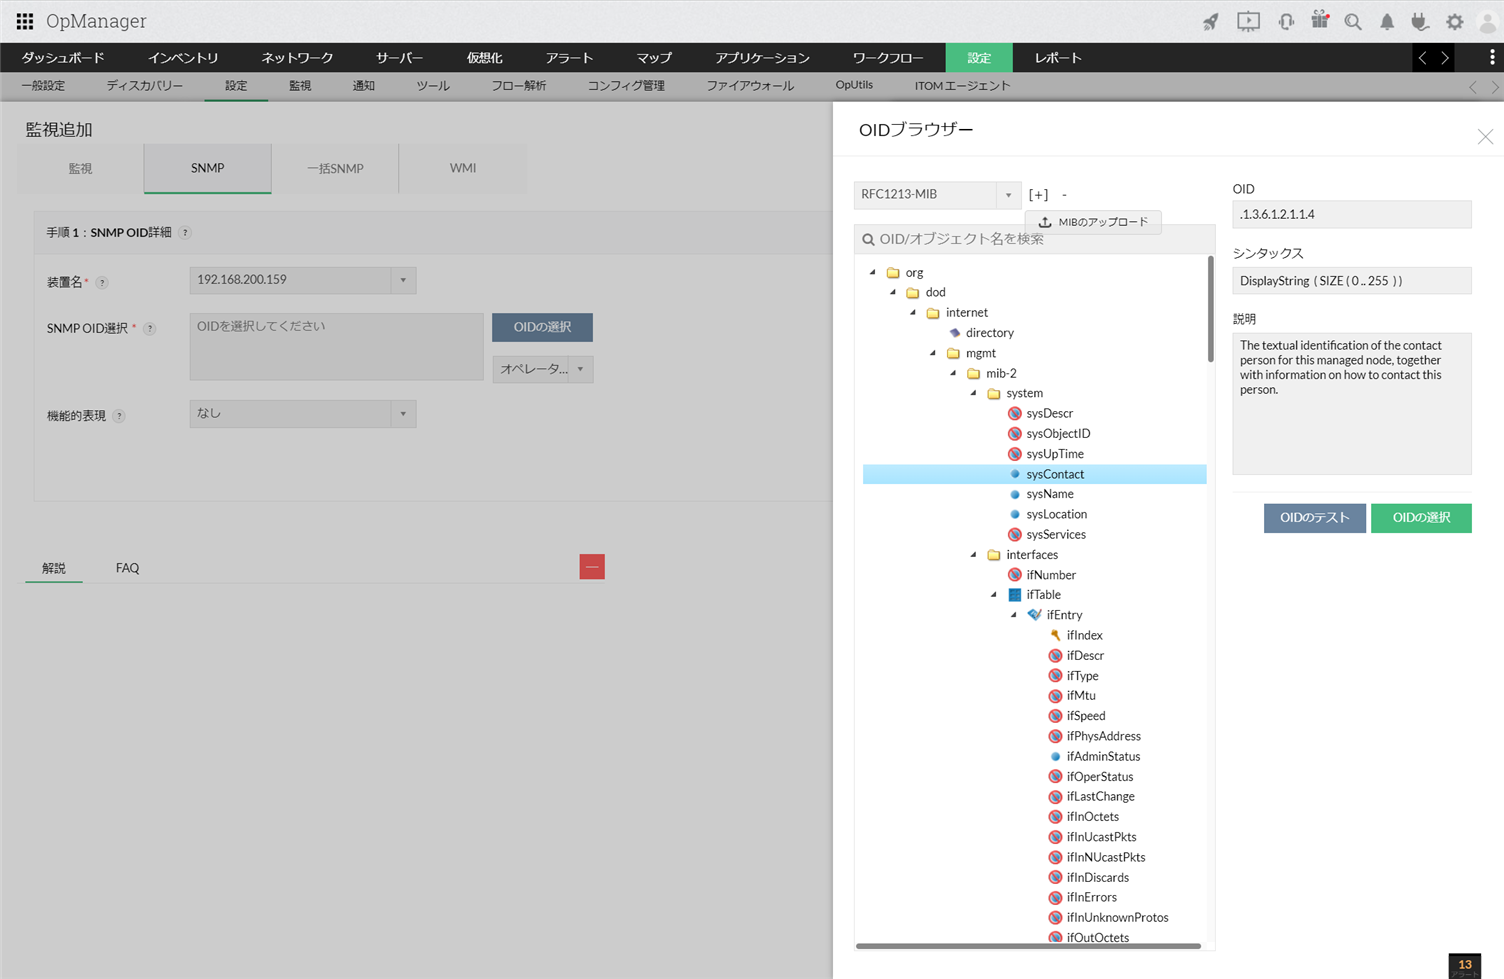Click the left arrow in the sub-navigation bar

pos(1473,87)
